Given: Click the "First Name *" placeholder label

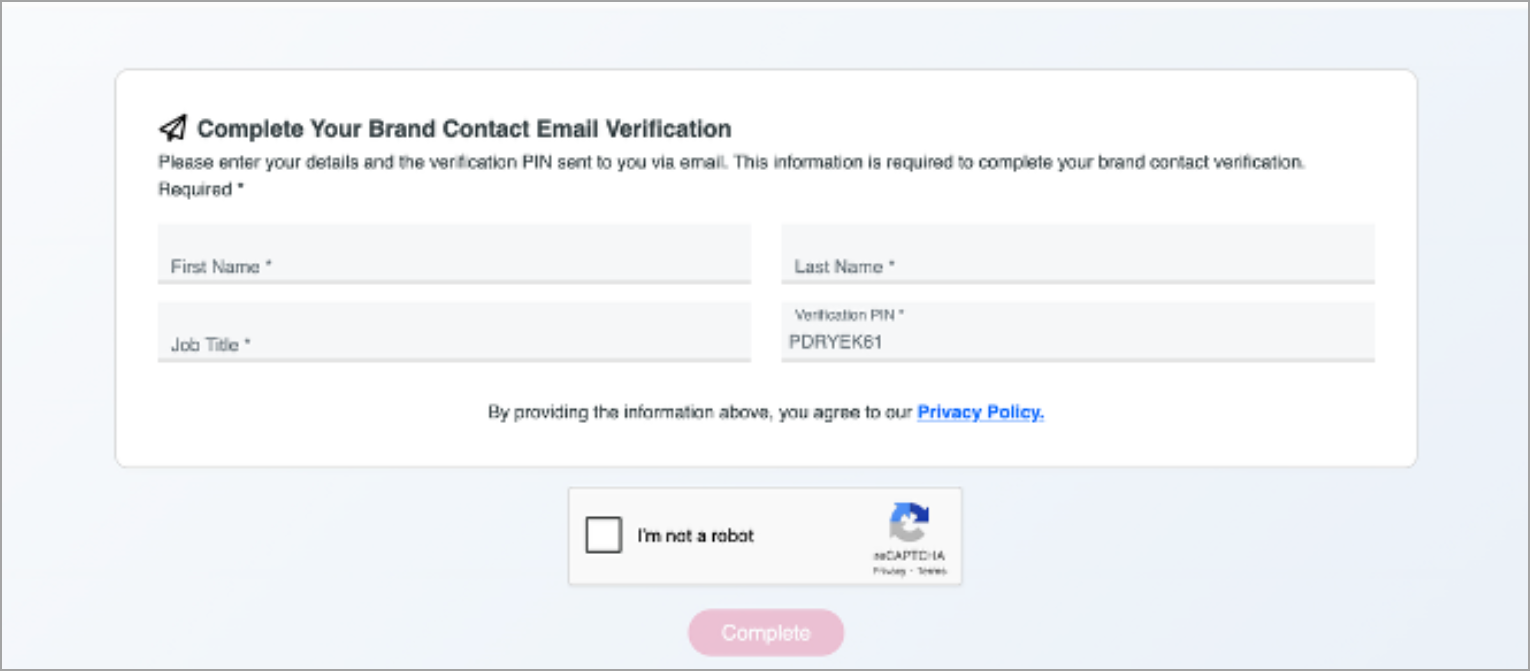Looking at the screenshot, I should click(221, 267).
